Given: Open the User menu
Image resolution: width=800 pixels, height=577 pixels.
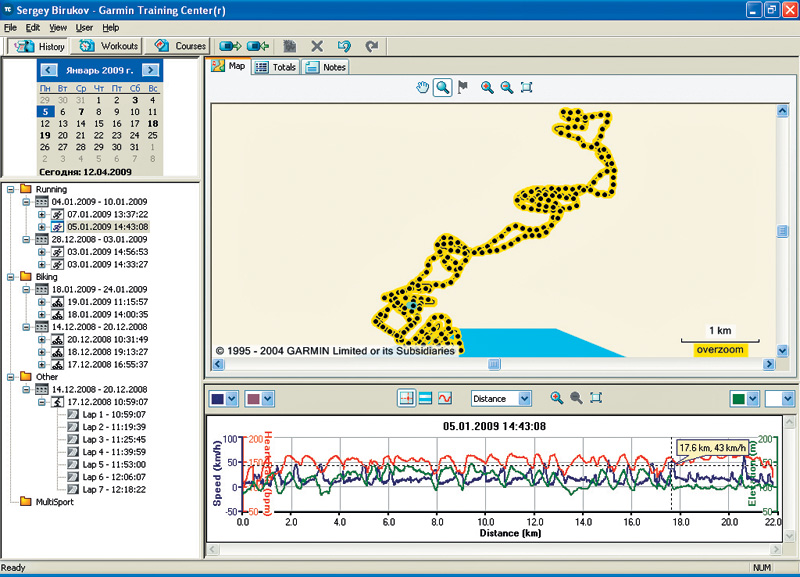Looking at the screenshot, I should coord(84,28).
